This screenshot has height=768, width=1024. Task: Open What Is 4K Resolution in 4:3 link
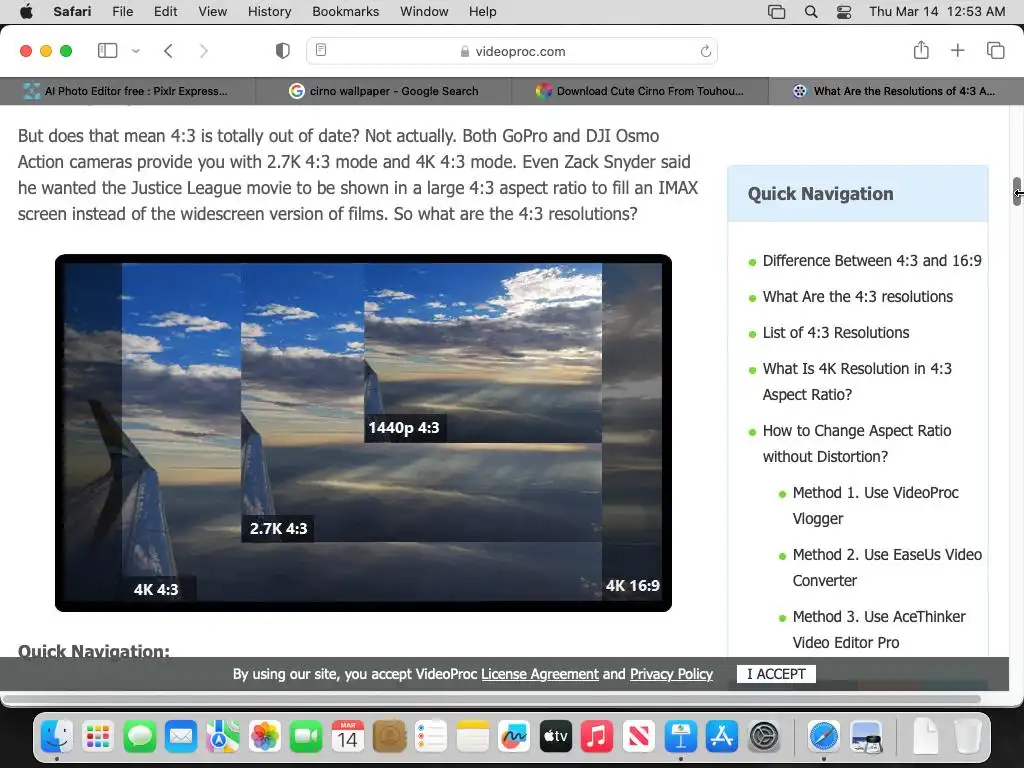click(x=857, y=381)
